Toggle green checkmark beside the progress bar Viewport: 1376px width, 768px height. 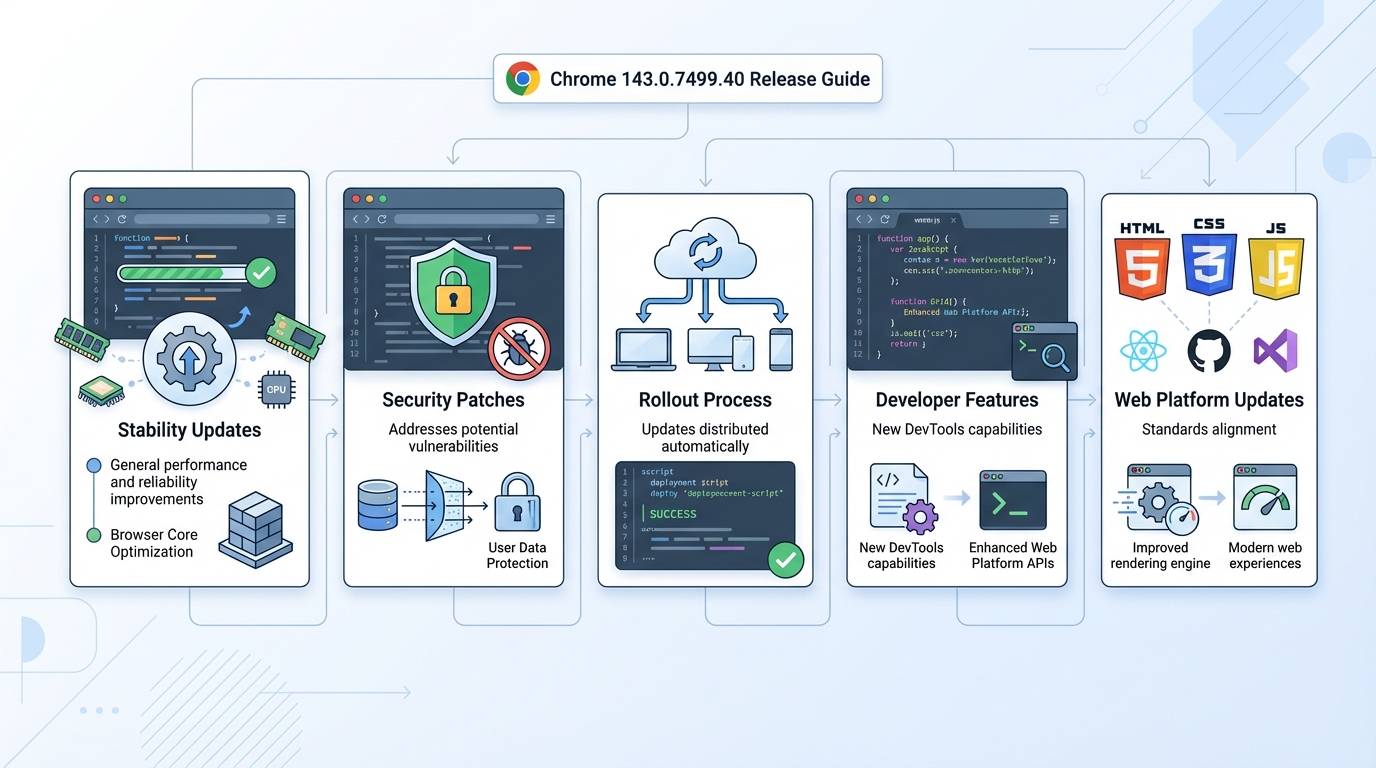pyautogui.click(x=260, y=272)
